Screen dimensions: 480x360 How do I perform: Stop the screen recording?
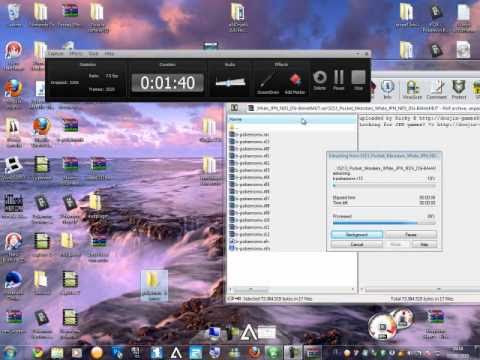[358, 80]
